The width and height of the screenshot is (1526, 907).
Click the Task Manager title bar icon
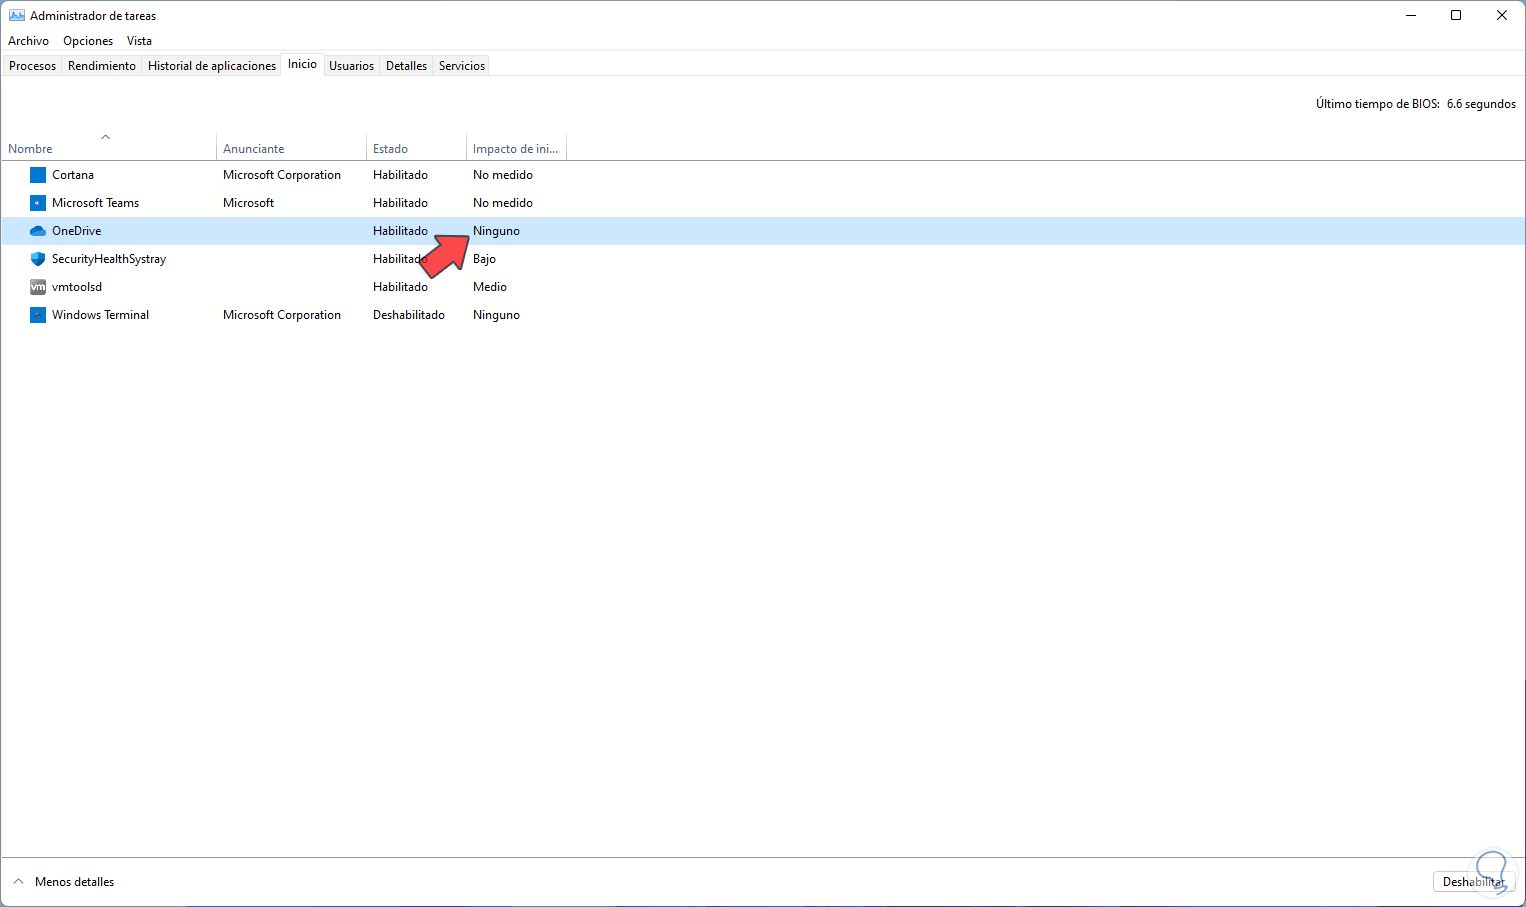click(16, 16)
